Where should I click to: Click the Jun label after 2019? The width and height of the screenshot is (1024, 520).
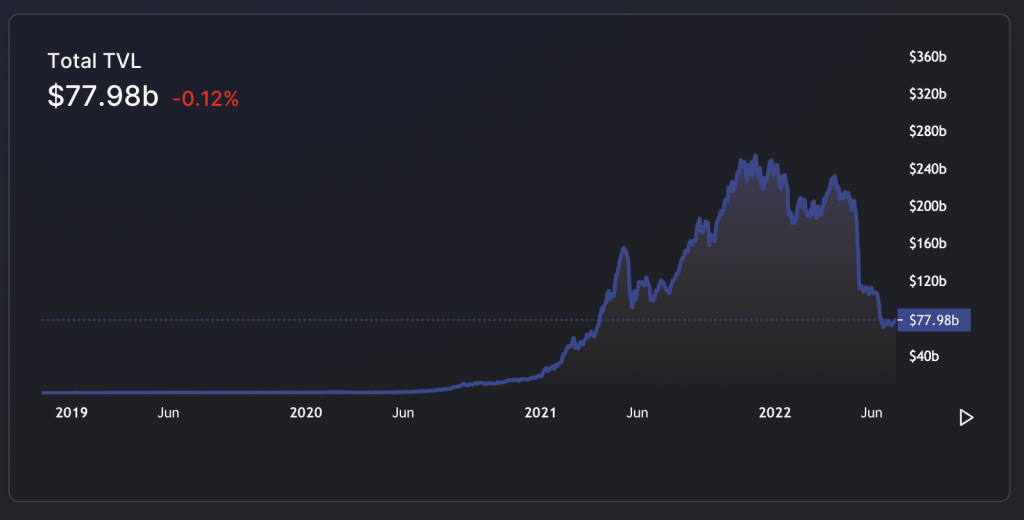[168, 413]
